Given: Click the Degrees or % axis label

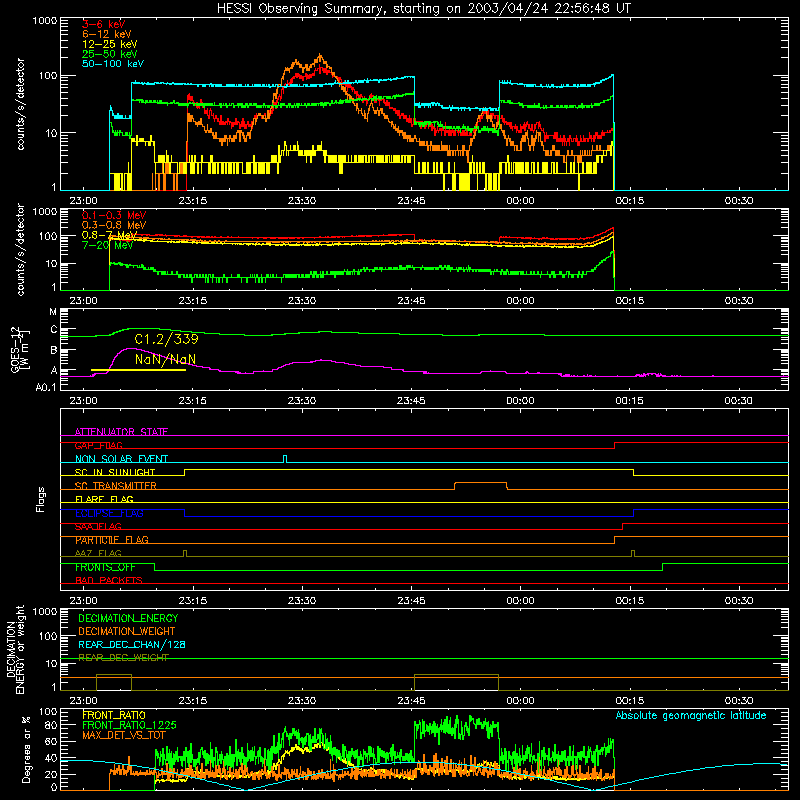Looking at the screenshot, I should [26, 750].
